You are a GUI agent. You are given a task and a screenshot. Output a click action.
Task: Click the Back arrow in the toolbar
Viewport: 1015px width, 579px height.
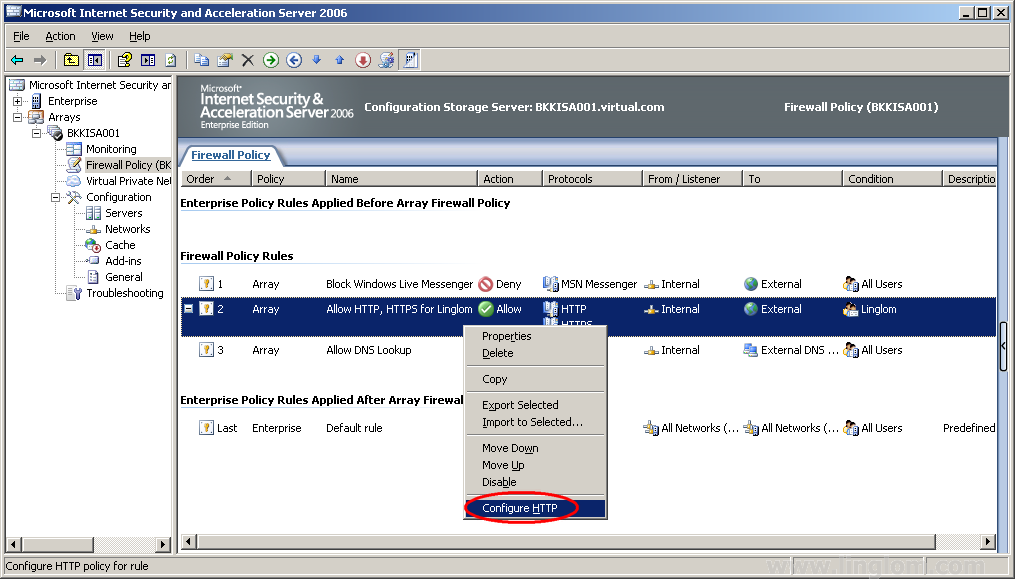pyautogui.click(x=17, y=60)
